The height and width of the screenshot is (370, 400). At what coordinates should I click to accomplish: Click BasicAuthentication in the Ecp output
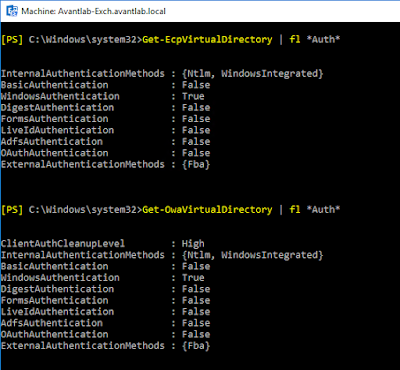[x=54, y=85]
